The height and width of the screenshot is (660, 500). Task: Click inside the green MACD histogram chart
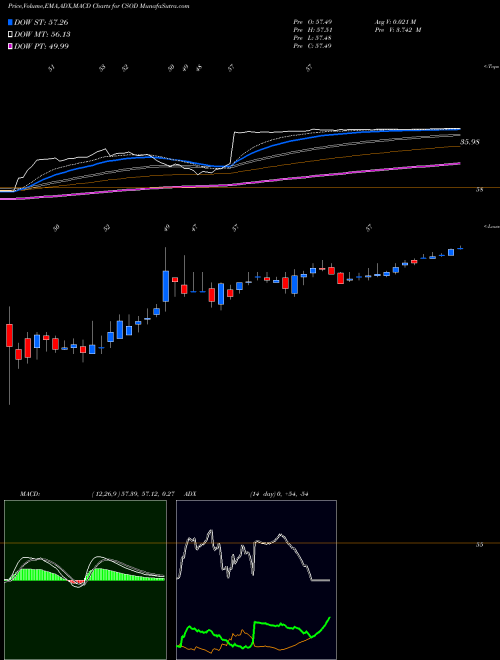(x=85, y=580)
